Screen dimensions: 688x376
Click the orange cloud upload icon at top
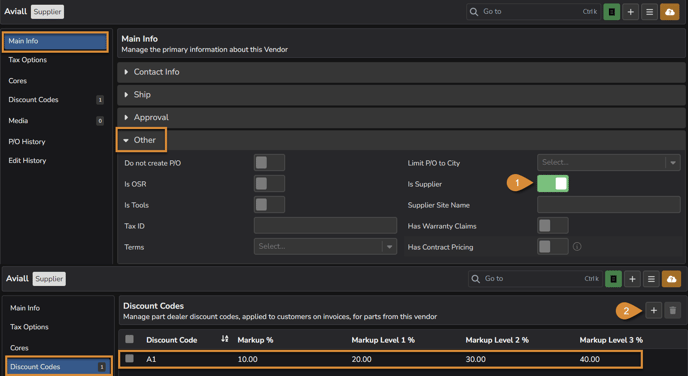pos(670,12)
